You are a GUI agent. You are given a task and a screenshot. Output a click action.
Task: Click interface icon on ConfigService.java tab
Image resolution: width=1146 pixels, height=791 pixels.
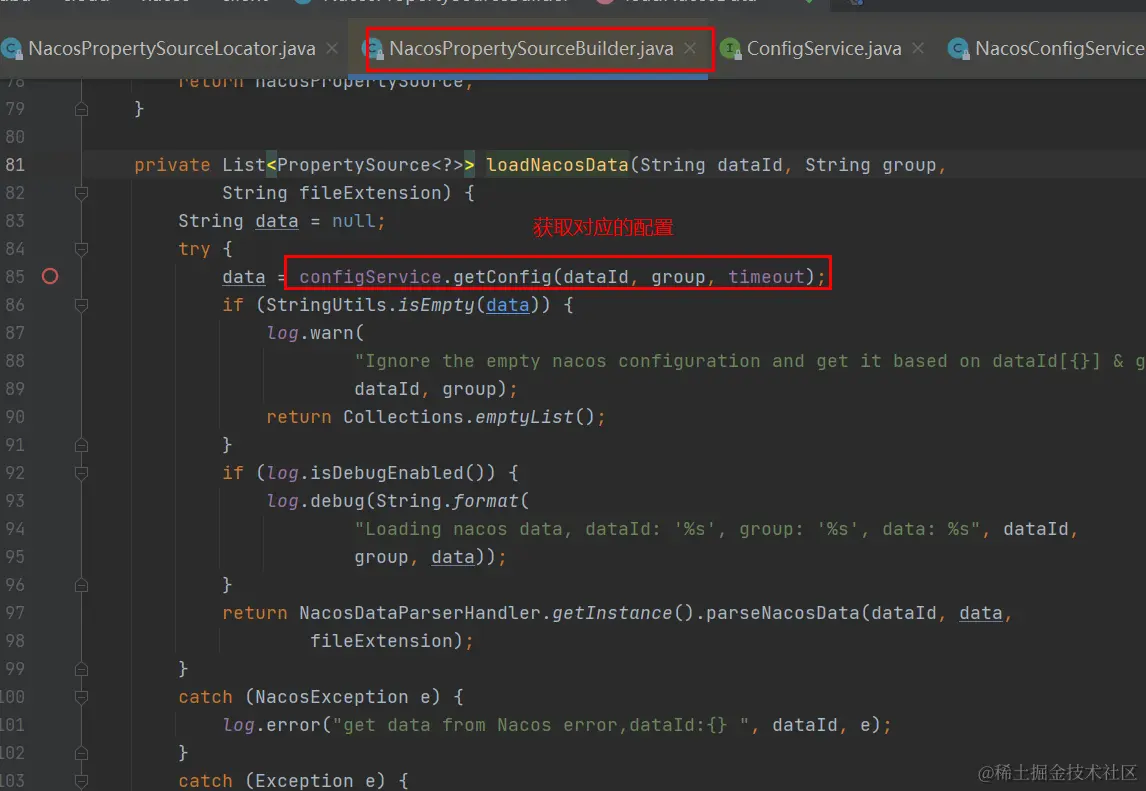(x=730, y=49)
